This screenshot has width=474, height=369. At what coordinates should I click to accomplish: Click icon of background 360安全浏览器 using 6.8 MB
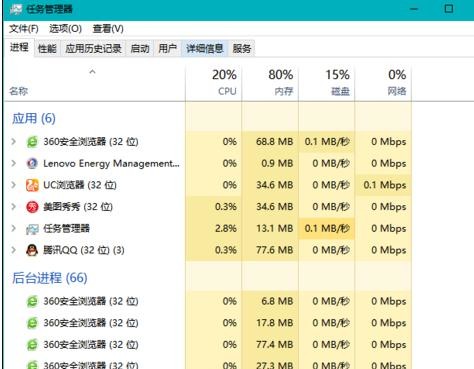[x=32, y=302]
